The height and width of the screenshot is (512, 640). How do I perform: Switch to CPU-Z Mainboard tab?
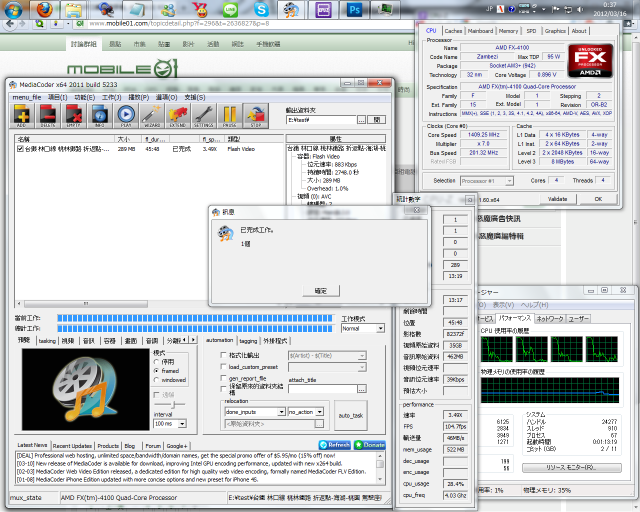click(480, 31)
